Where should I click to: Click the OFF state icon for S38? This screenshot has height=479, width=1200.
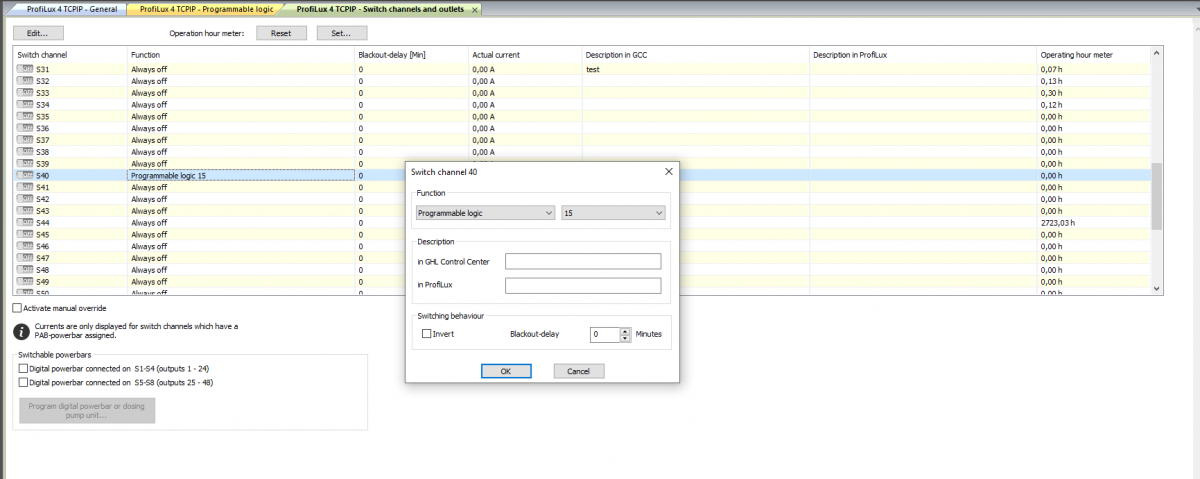pos(25,152)
